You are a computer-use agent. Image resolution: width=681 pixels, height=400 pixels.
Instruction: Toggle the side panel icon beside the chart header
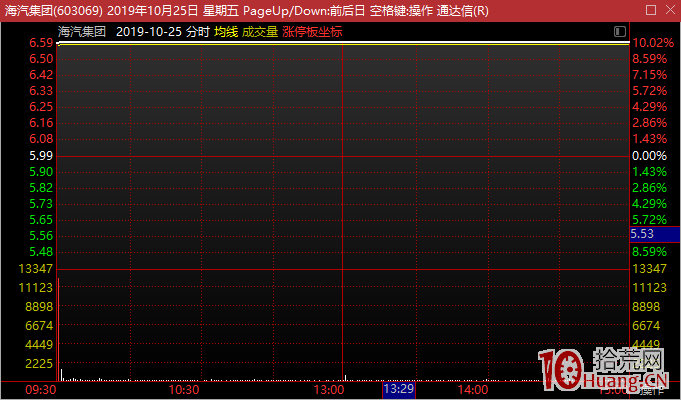[x=620, y=31]
